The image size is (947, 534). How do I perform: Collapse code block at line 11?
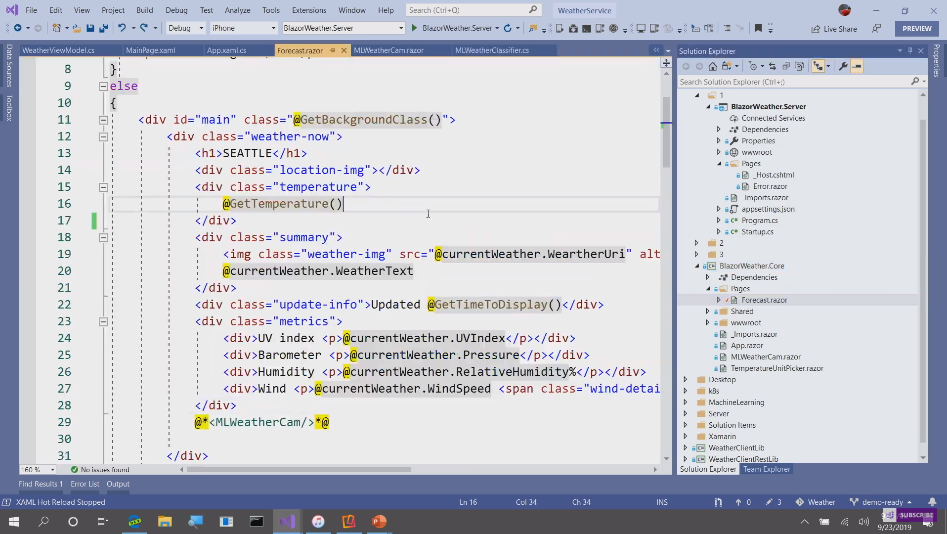103,120
